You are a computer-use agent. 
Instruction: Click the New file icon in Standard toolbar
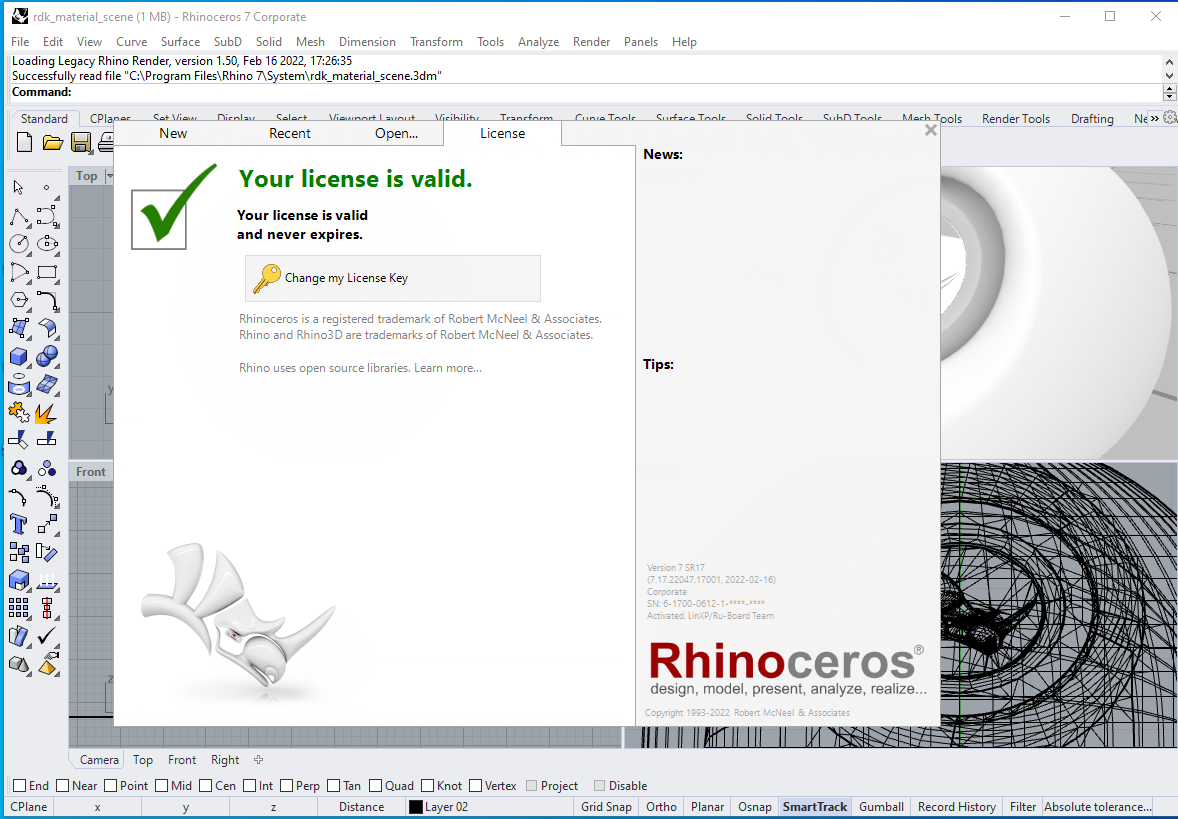click(24, 142)
